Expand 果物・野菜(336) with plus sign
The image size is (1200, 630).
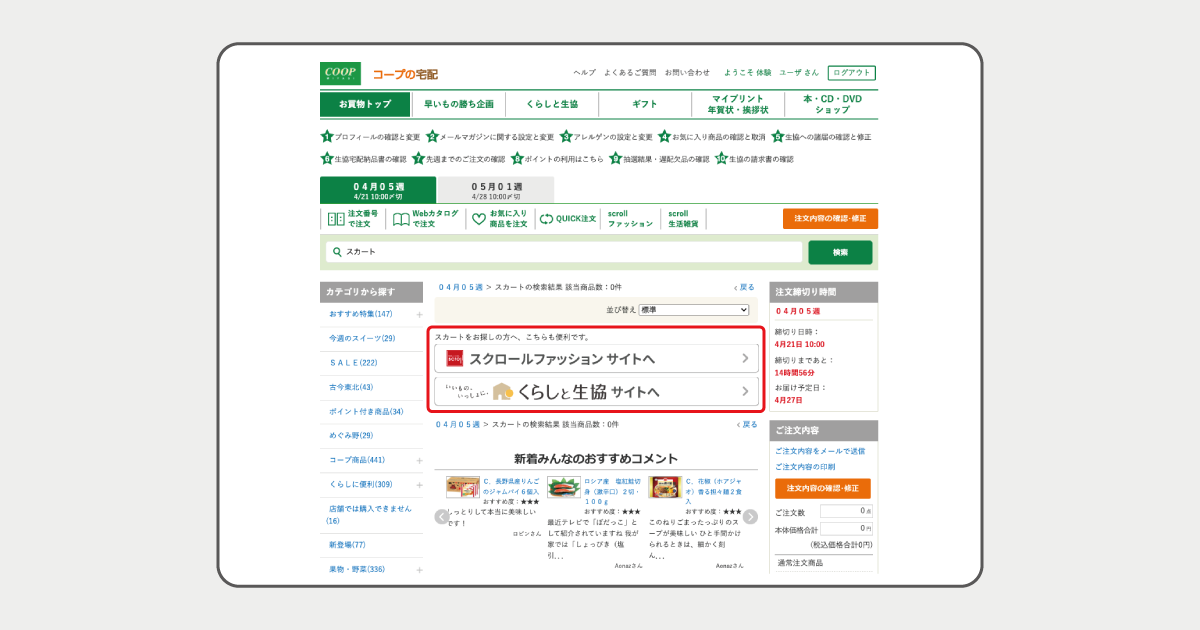click(419, 570)
